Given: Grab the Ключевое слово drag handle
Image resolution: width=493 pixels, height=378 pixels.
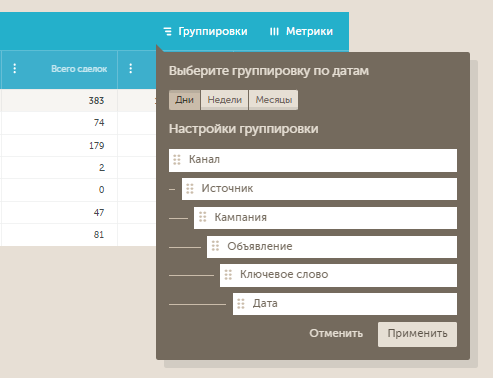Looking at the screenshot, I should pos(228,275).
